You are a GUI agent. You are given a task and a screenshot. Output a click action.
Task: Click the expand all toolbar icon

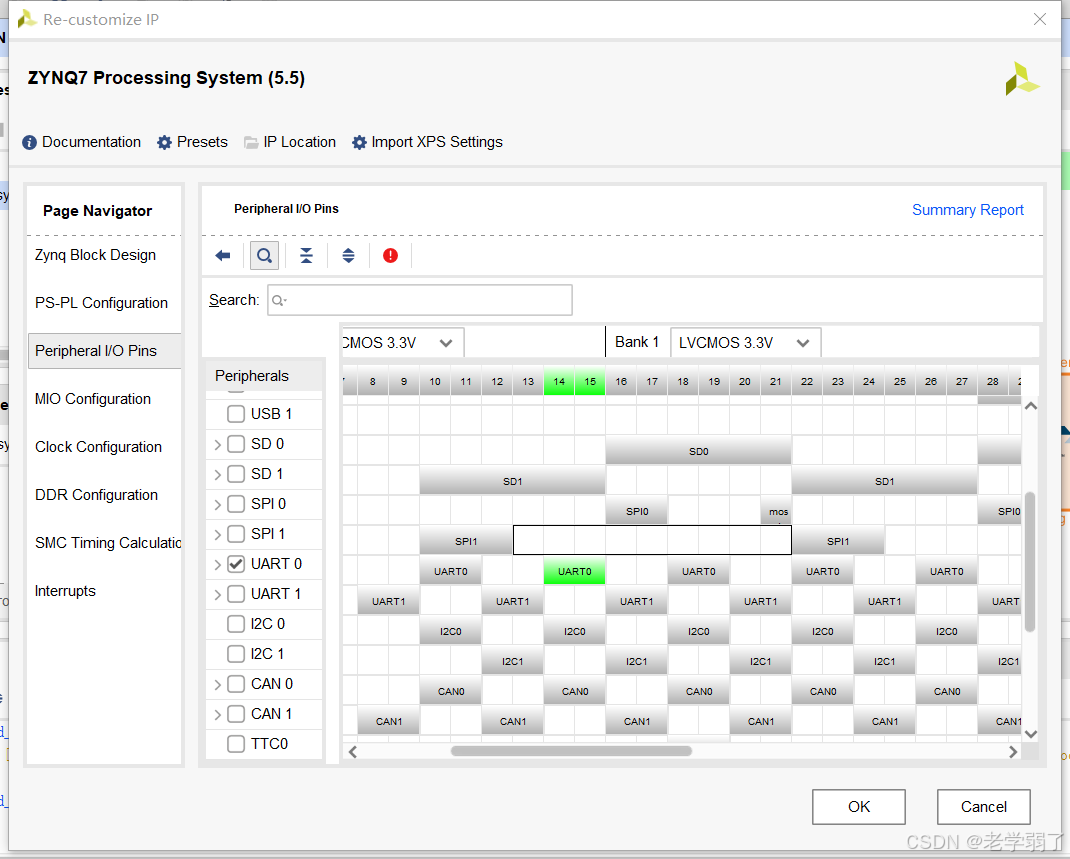coord(348,256)
